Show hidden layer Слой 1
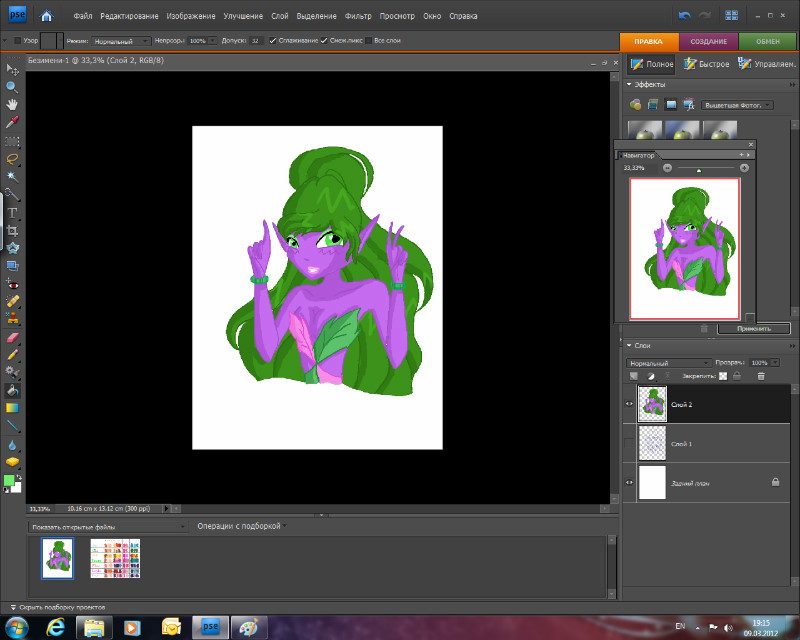The width and height of the screenshot is (800, 640). pos(629,442)
